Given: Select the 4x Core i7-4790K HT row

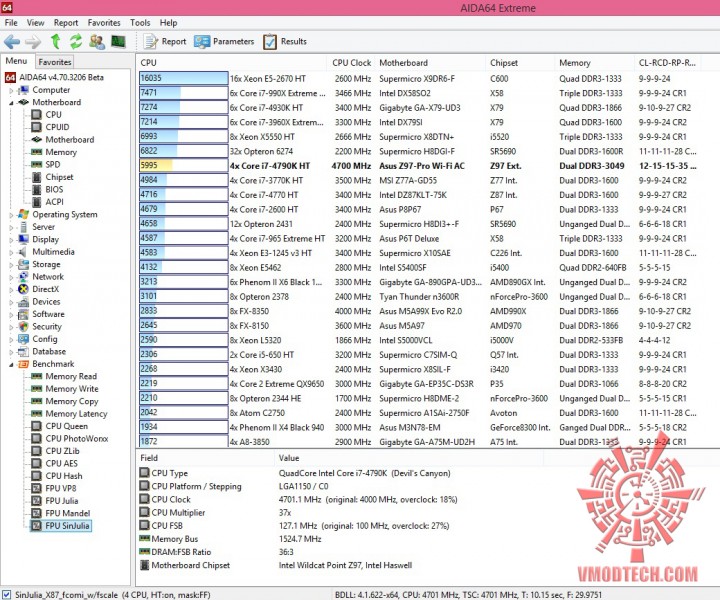Looking at the screenshot, I should 418,166.
